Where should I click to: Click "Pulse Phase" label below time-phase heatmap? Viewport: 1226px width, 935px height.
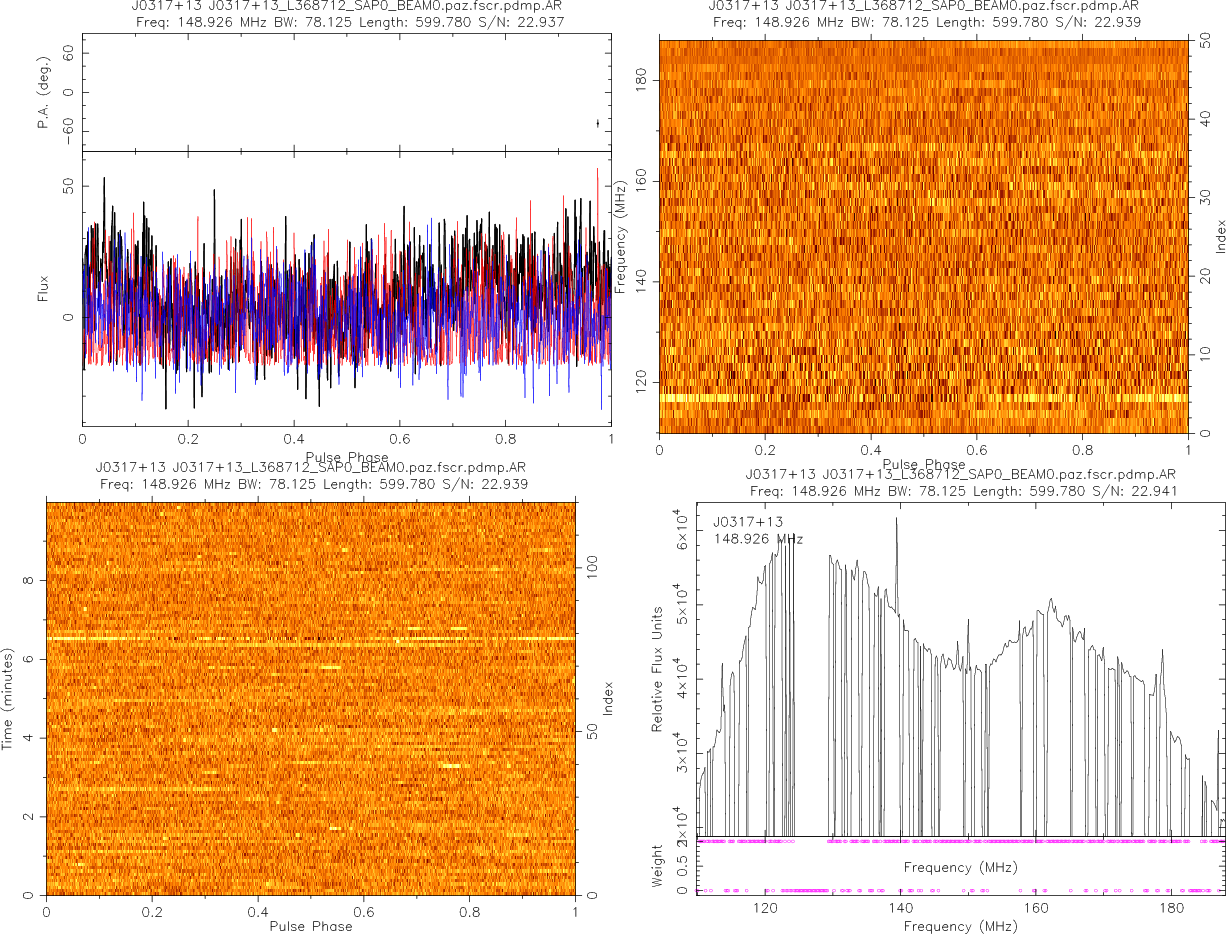click(x=310, y=926)
